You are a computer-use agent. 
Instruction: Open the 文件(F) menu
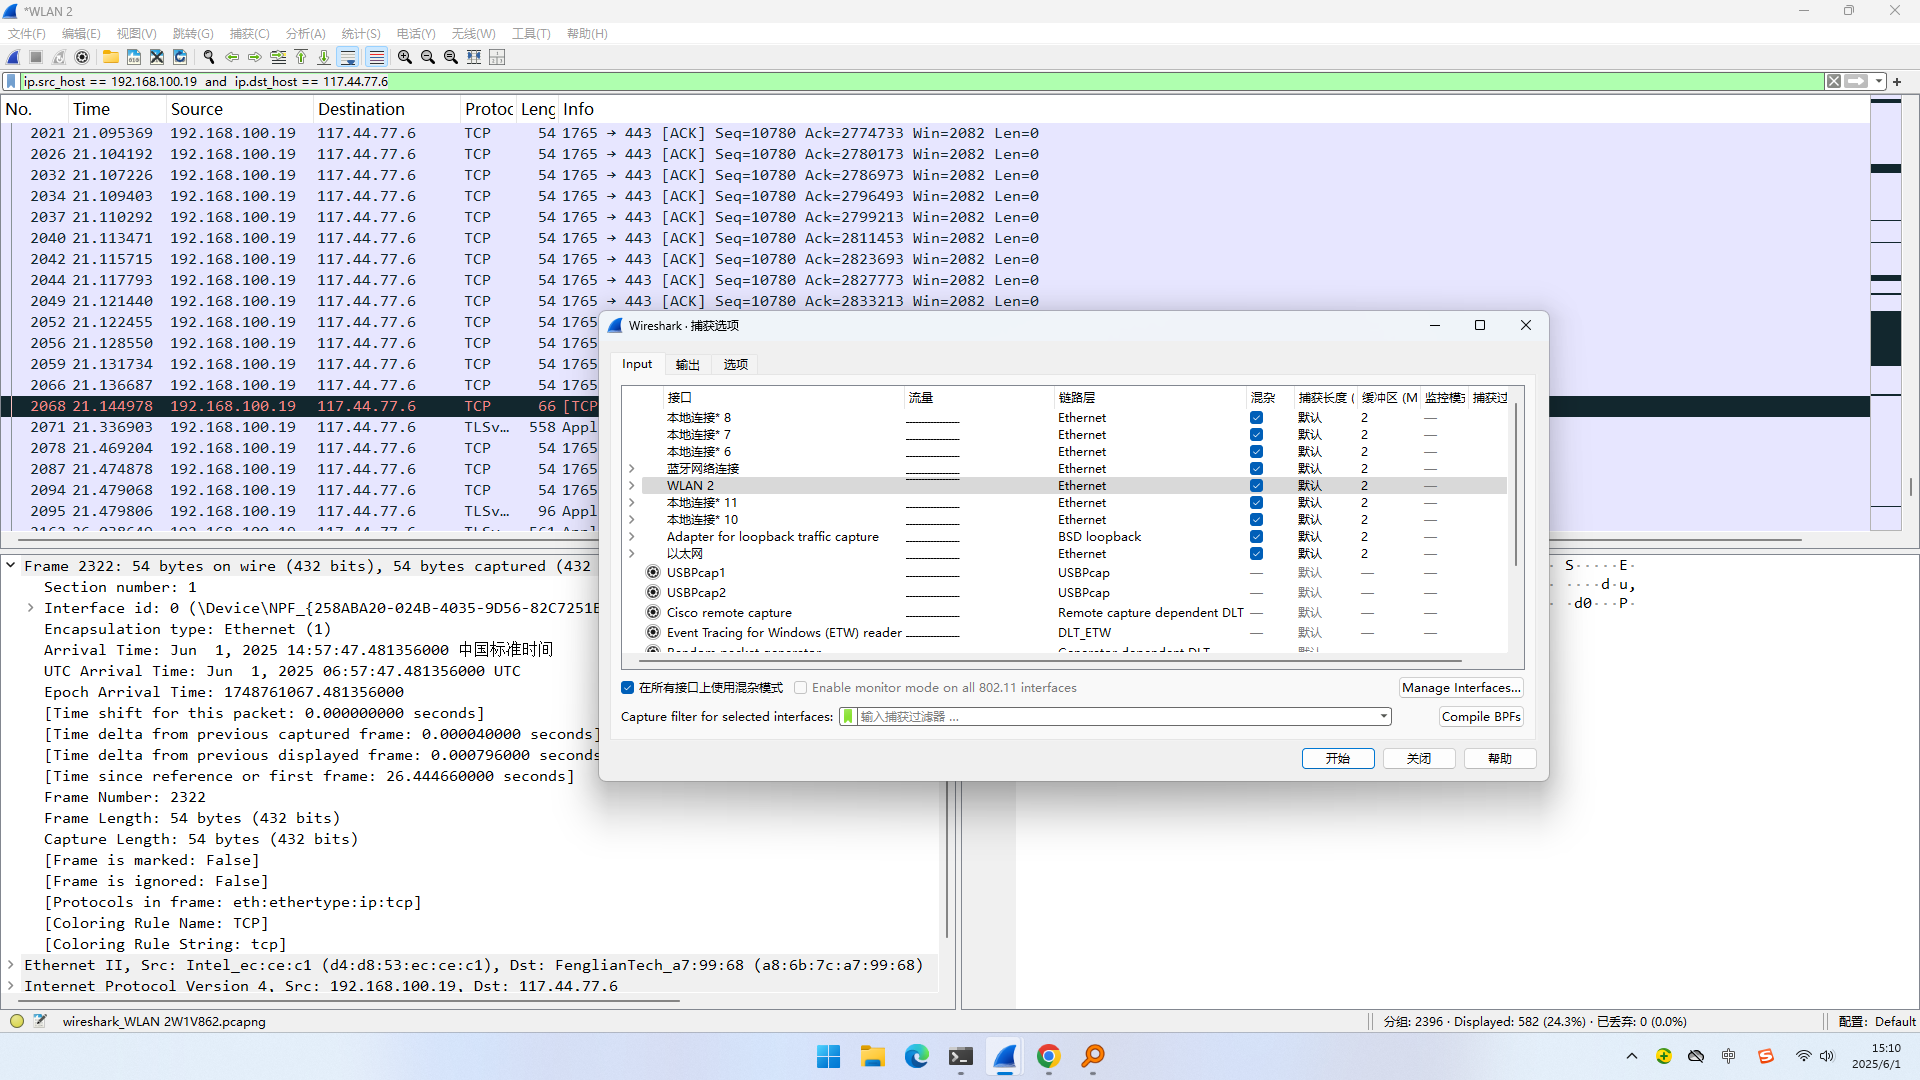(x=27, y=33)
